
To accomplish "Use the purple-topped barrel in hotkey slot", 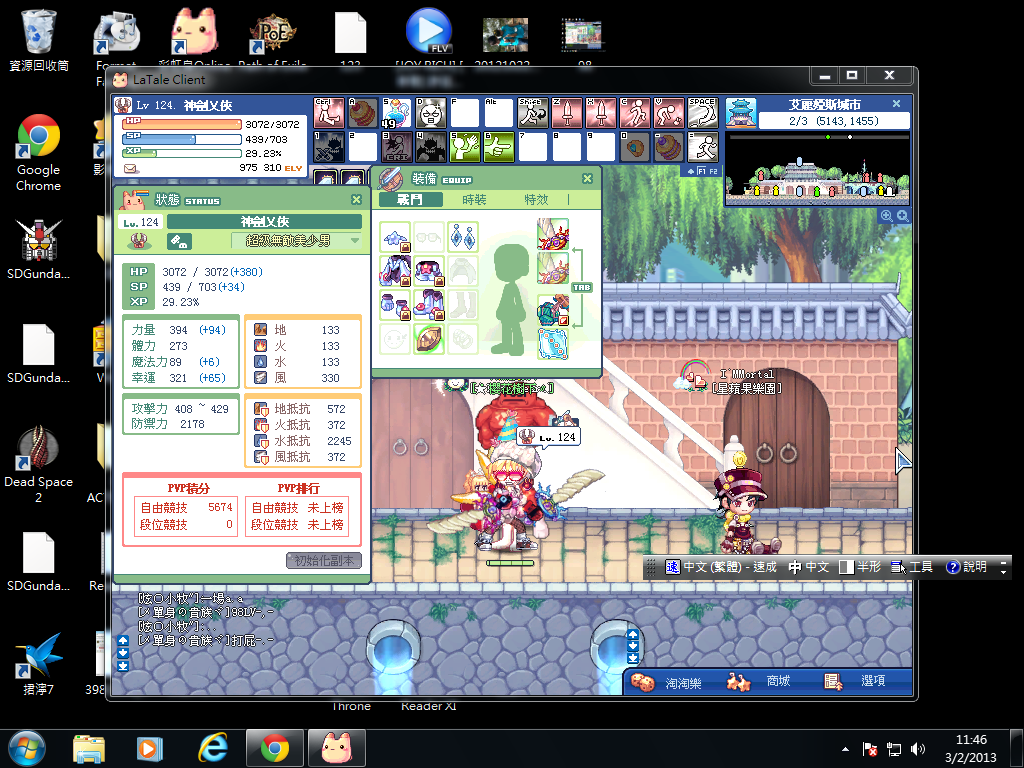I will coord(669,147).
